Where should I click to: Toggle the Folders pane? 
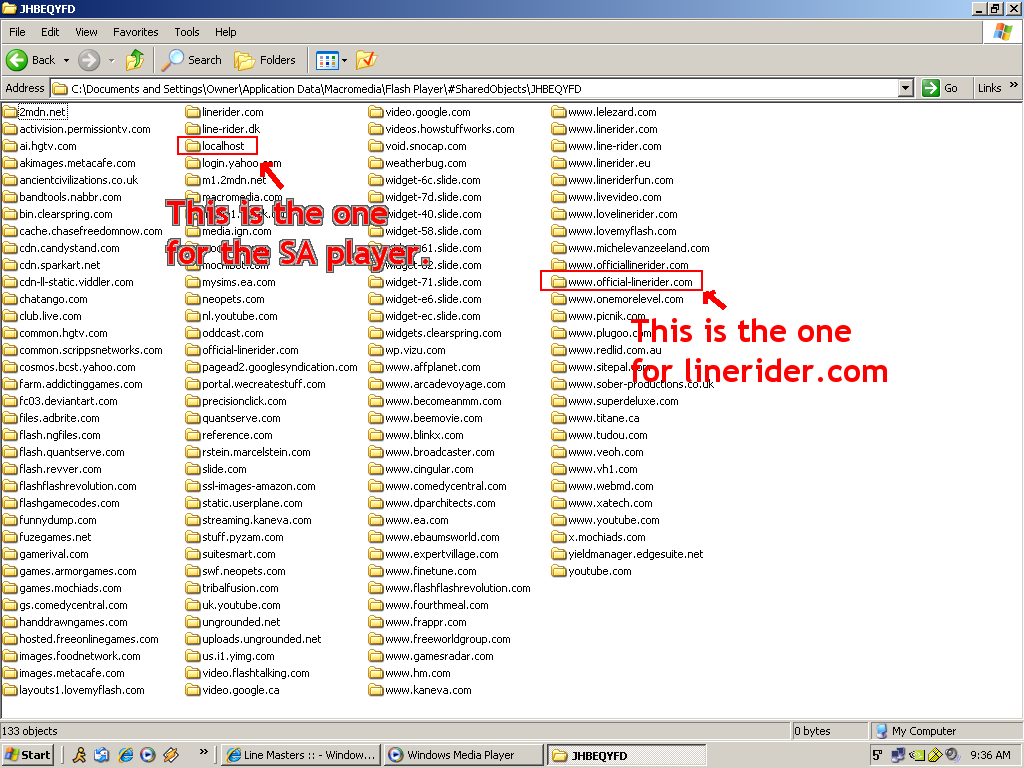[265, 60]
